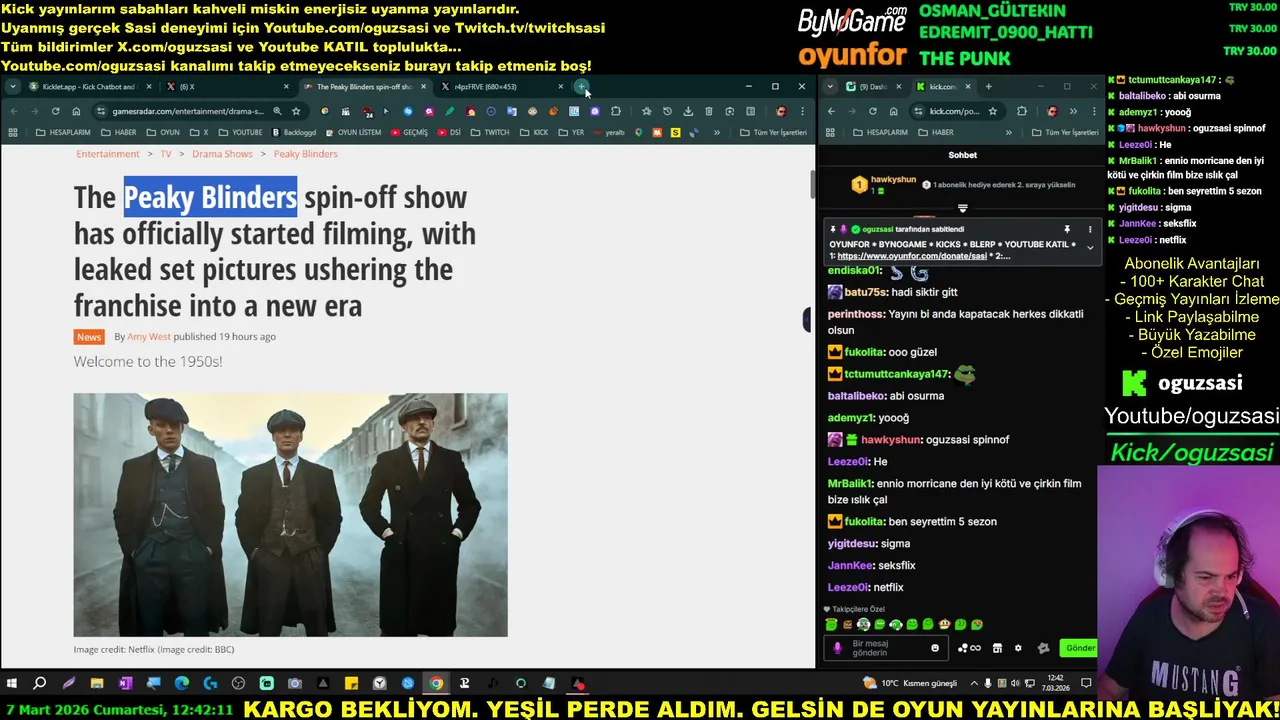
Task: Open Google Chrome from the taskbar
Action: [436, 684]
